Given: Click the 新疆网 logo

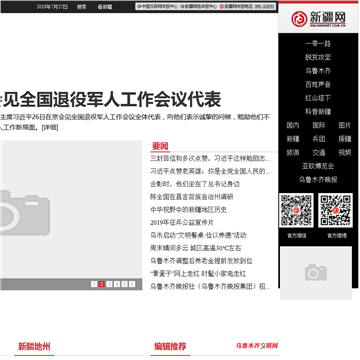Looking at the screenshot, I should [318, 19].
